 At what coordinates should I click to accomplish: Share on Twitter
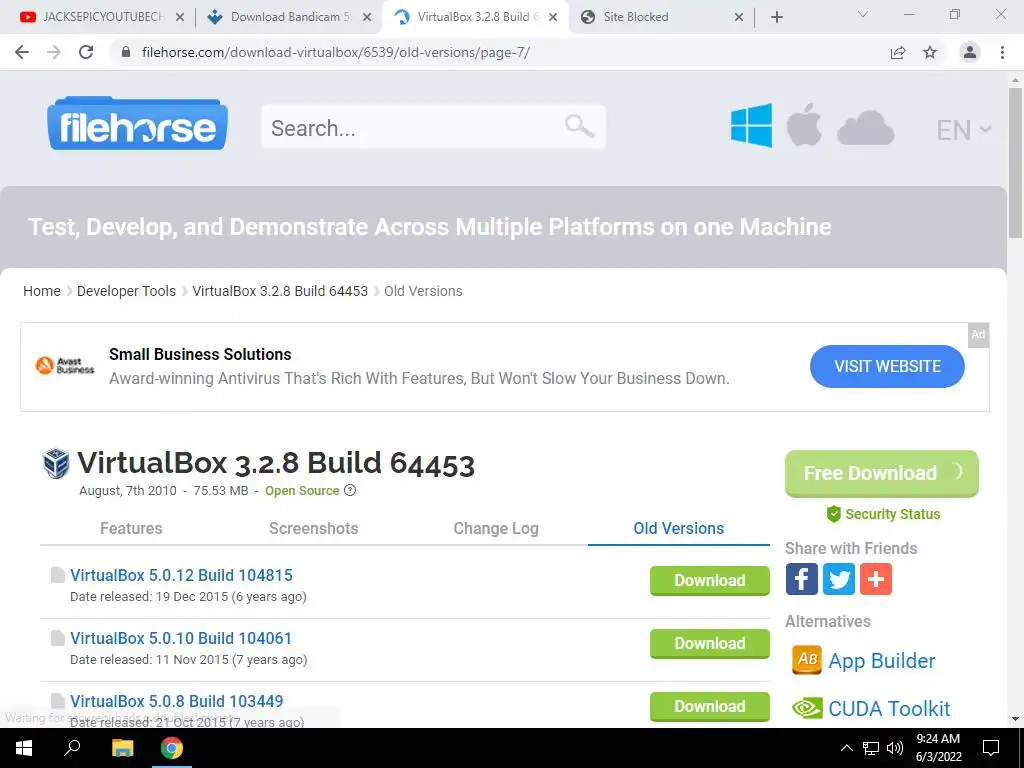pyautogui.click(x=839, y=579)
